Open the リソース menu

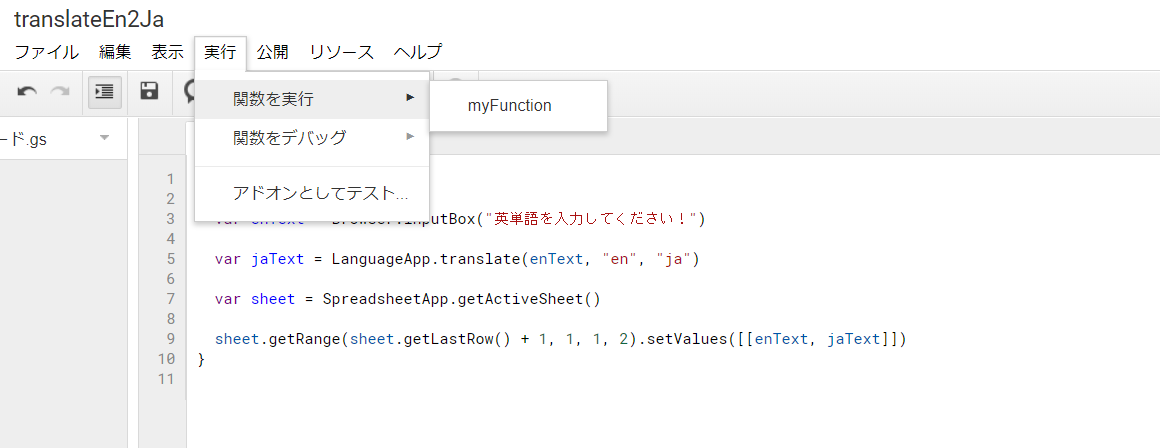coord(341,52)
